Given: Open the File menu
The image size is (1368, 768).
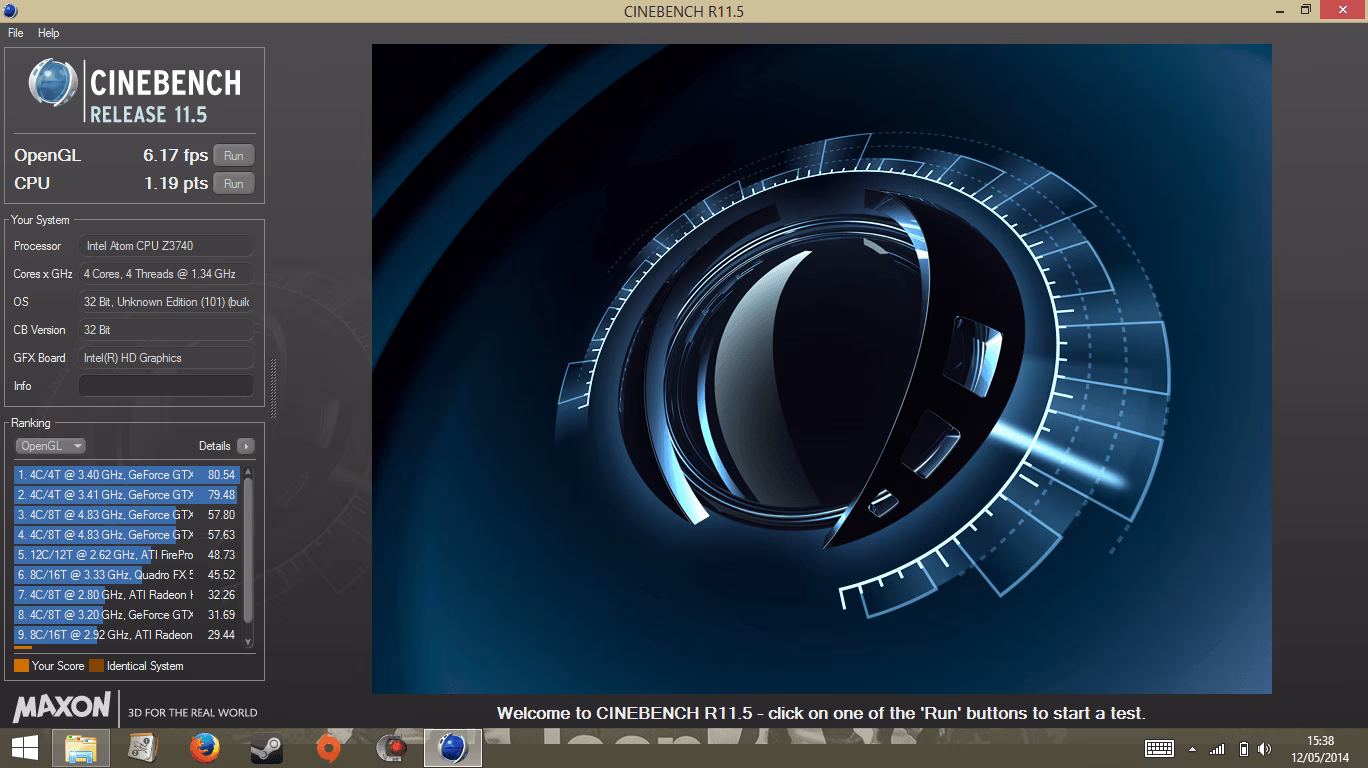Looking at the screenshot, I should (x=16, y=33).
